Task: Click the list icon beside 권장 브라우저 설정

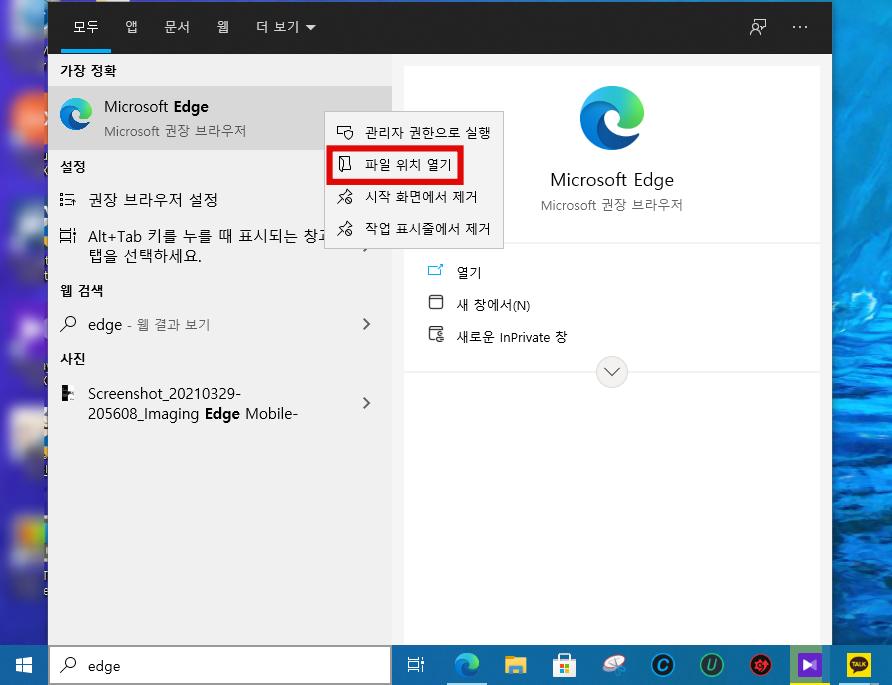Action: (x=68, y=200)
